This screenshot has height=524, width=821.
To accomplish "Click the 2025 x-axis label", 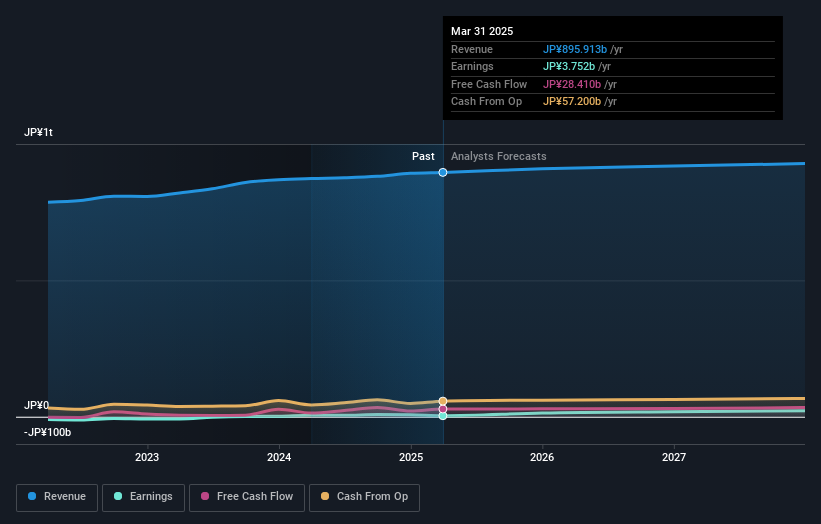I will tap(411, 457).
